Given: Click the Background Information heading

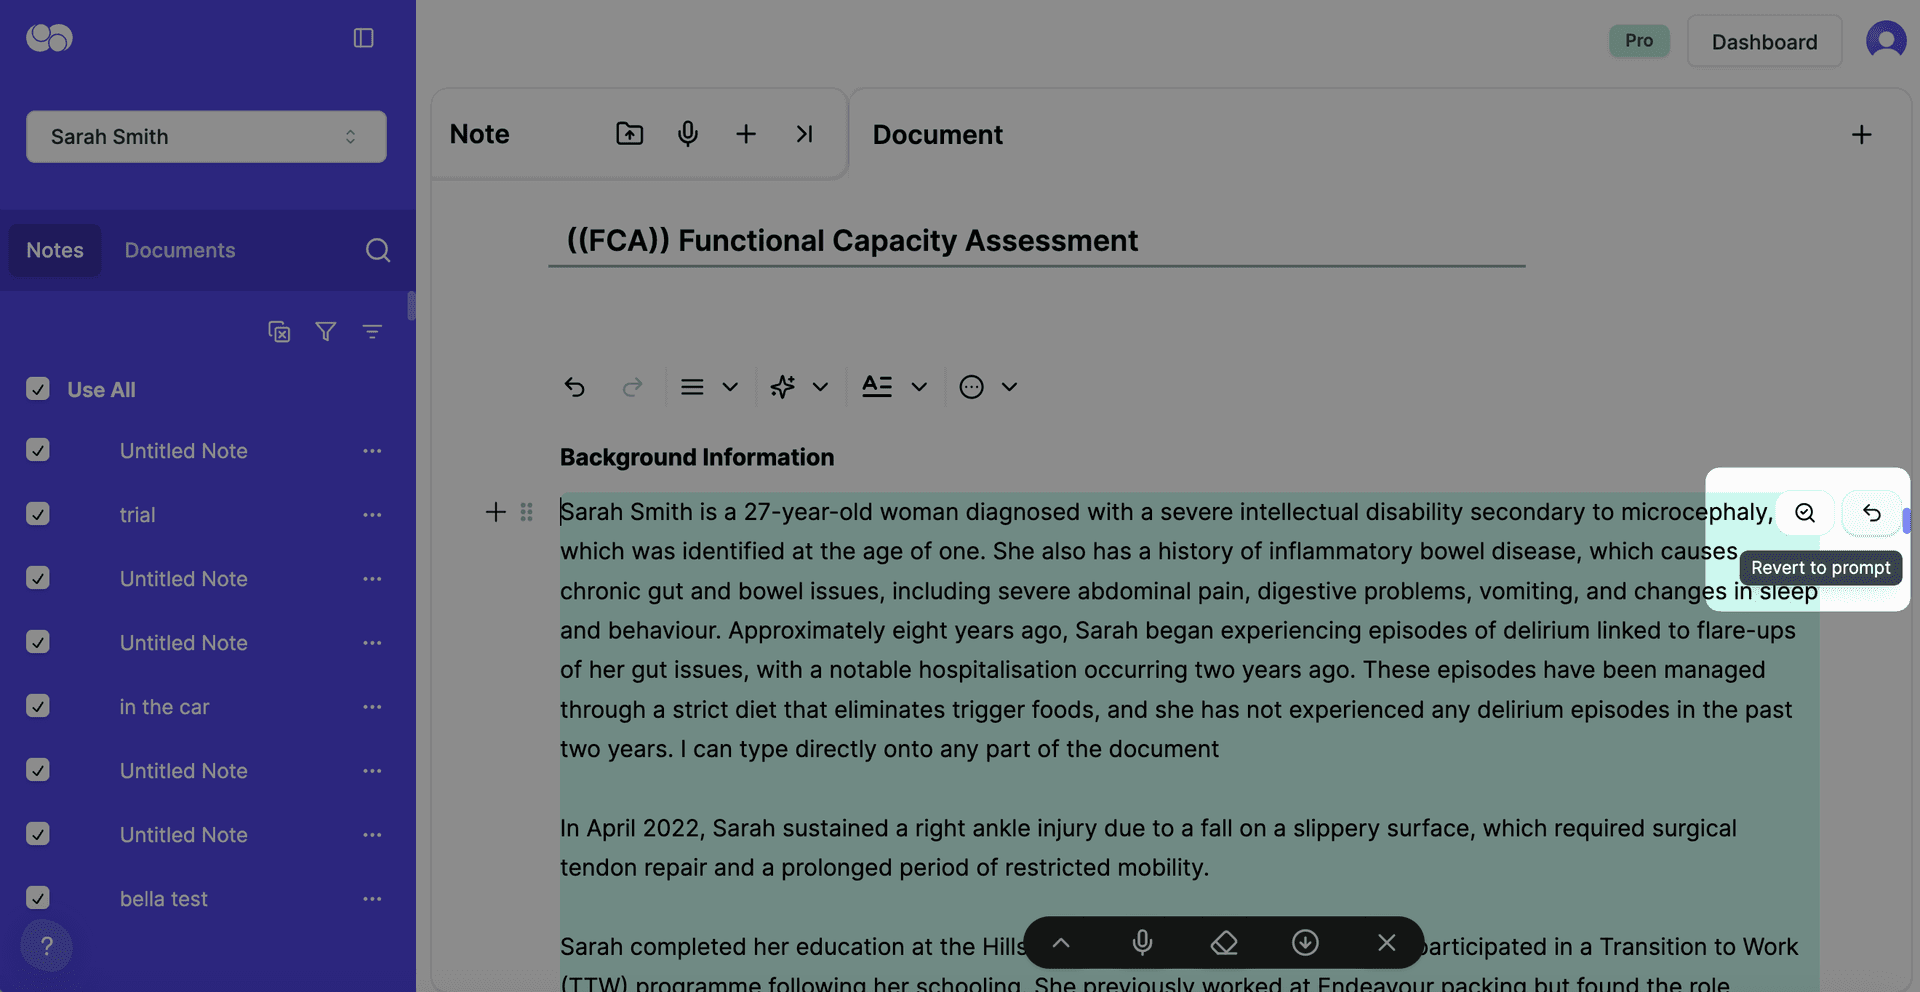Looking at the screenshot, I should (x=697, y=457).
